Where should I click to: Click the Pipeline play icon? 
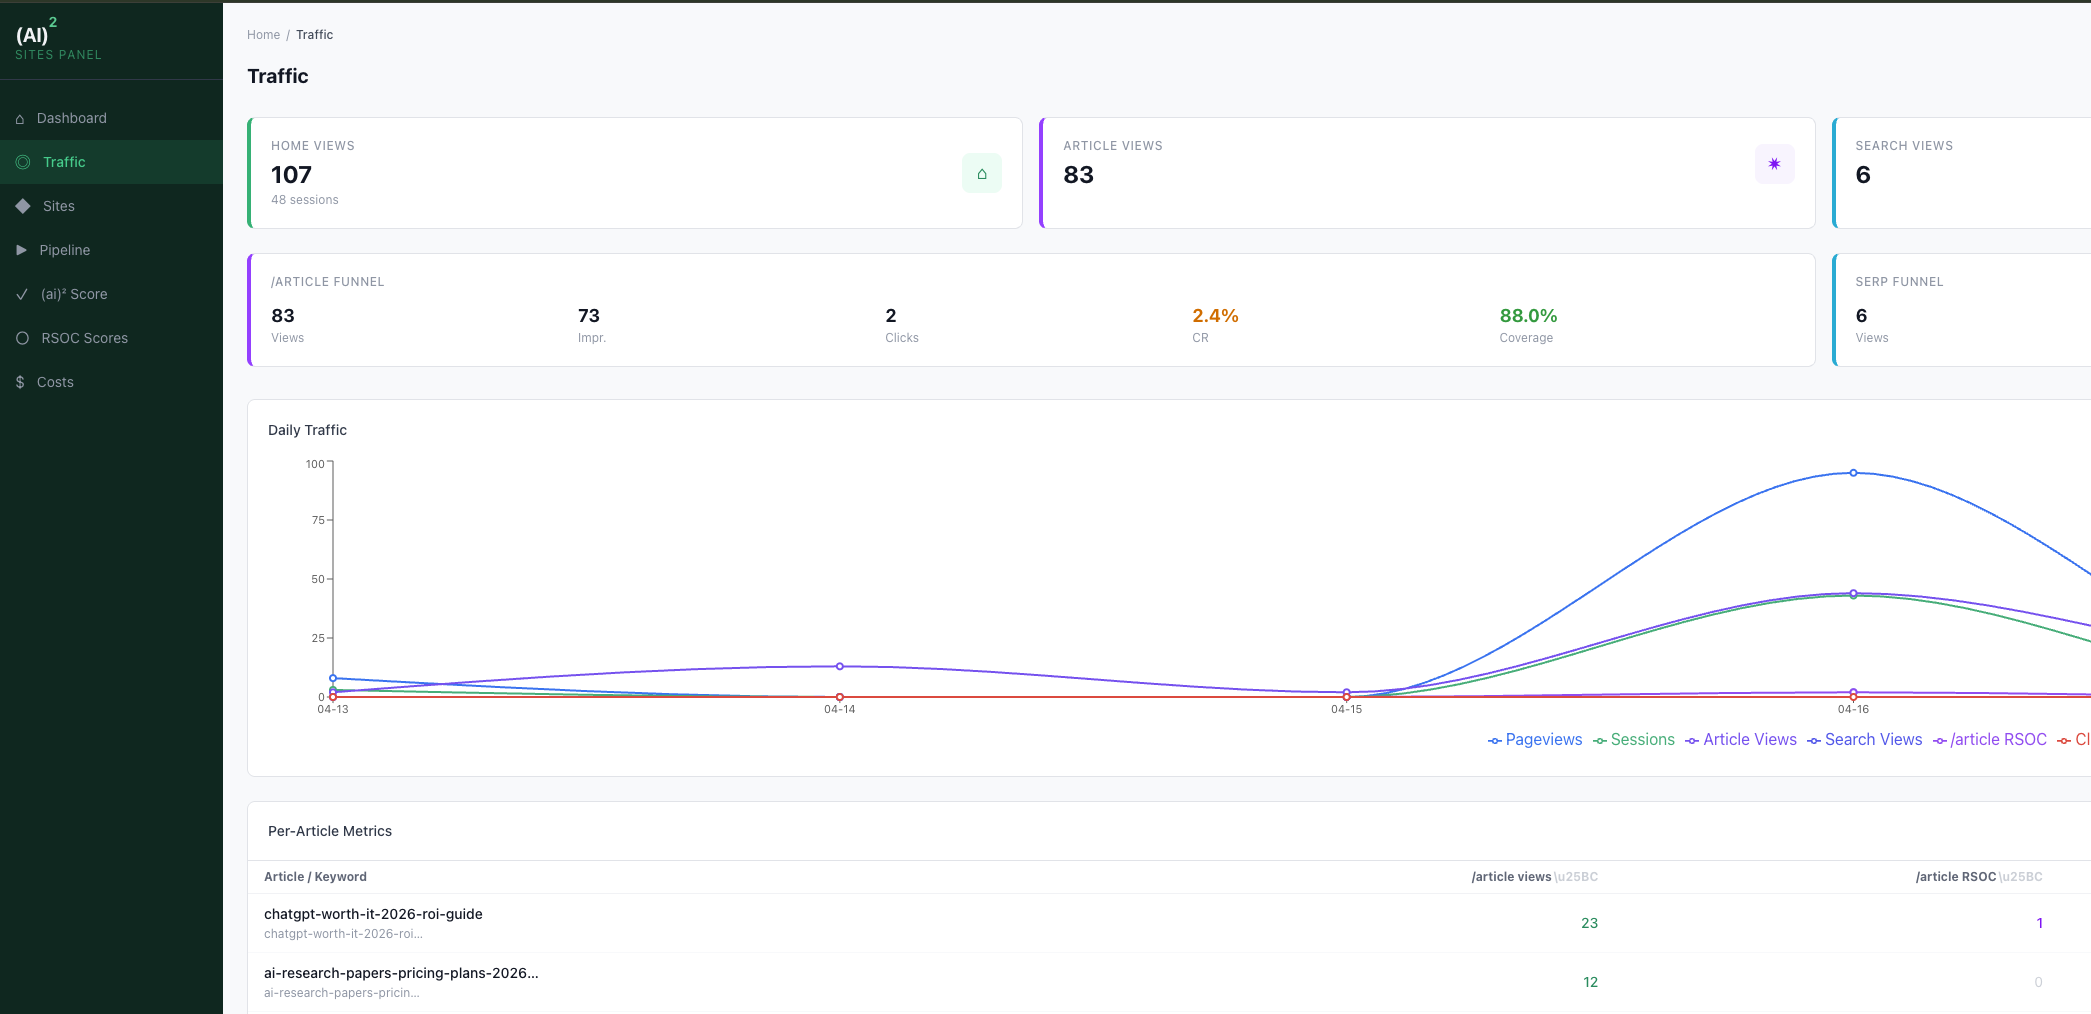click(x=21, y=250)
